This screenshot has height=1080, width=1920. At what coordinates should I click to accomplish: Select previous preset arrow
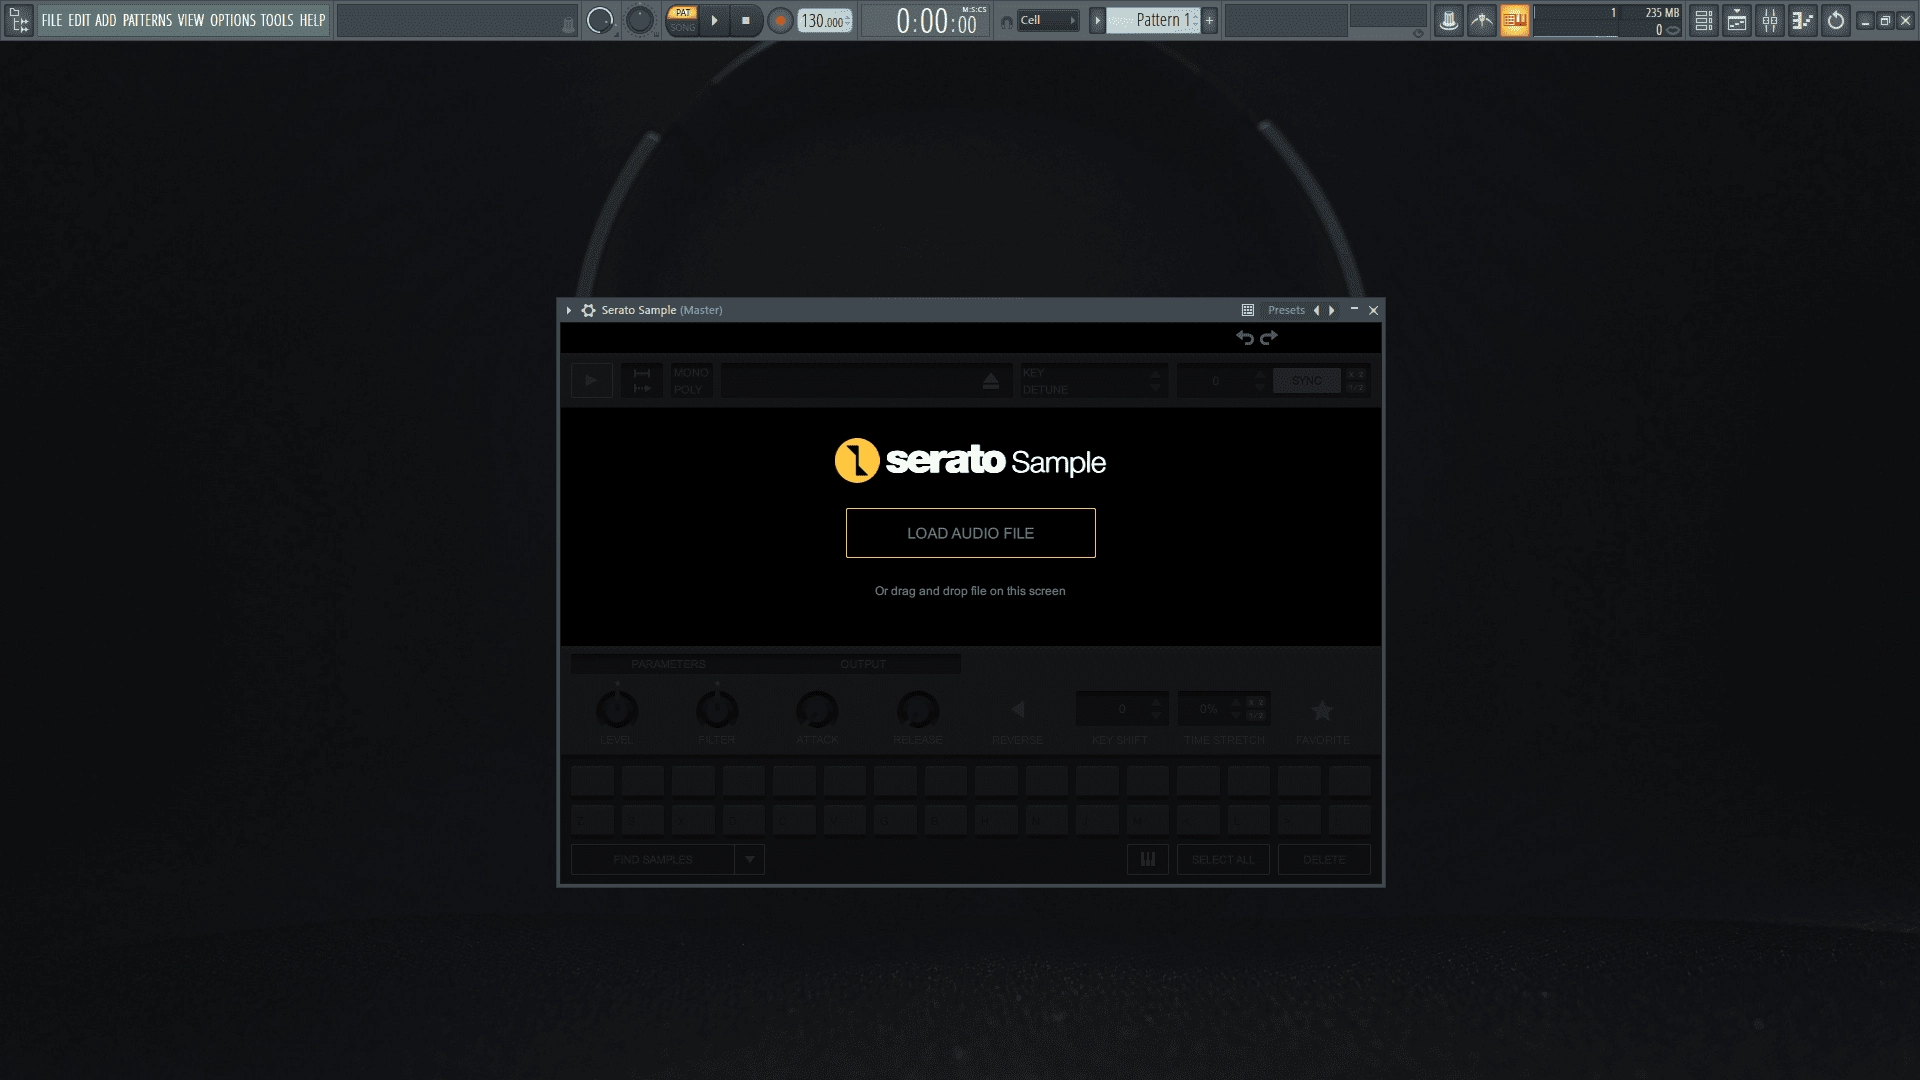click(1316, 310)
